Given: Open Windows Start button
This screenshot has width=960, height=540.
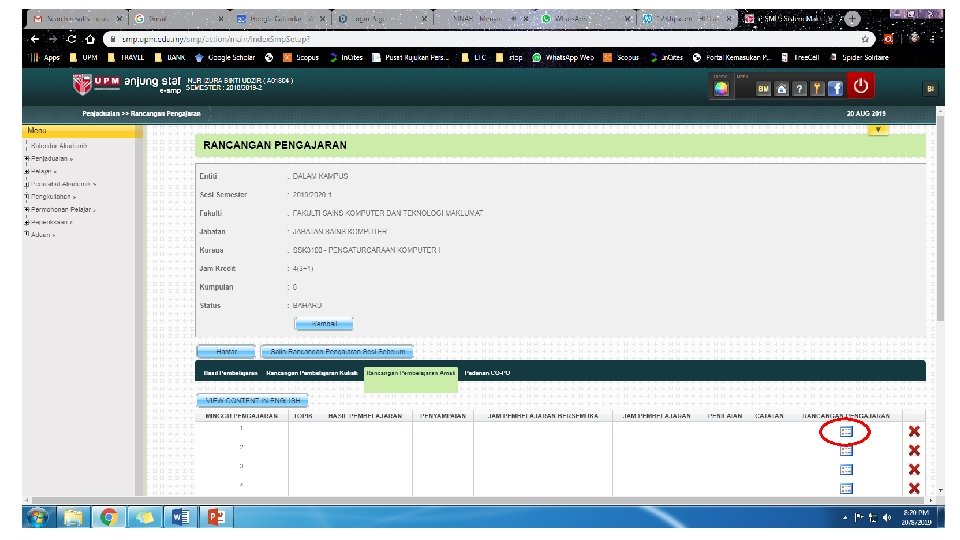Looking at the screenshot, I should 38,517.
